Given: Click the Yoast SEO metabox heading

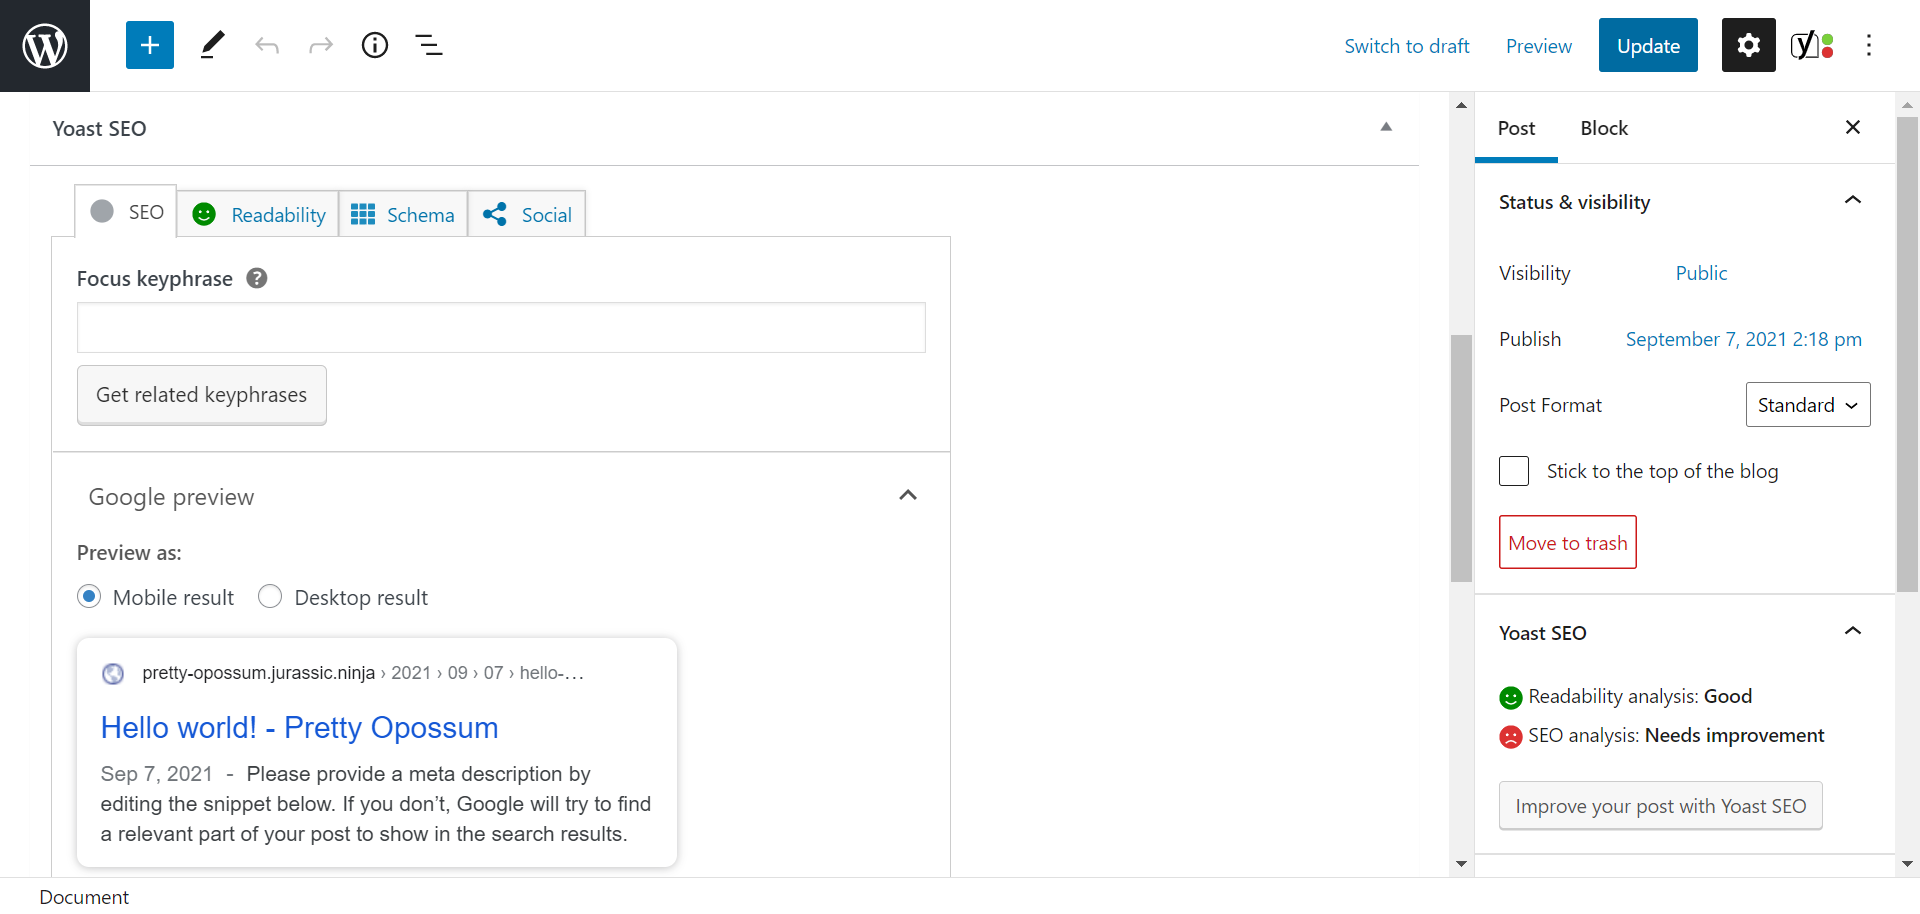Looking at the screenshot, I should [99, 128].
